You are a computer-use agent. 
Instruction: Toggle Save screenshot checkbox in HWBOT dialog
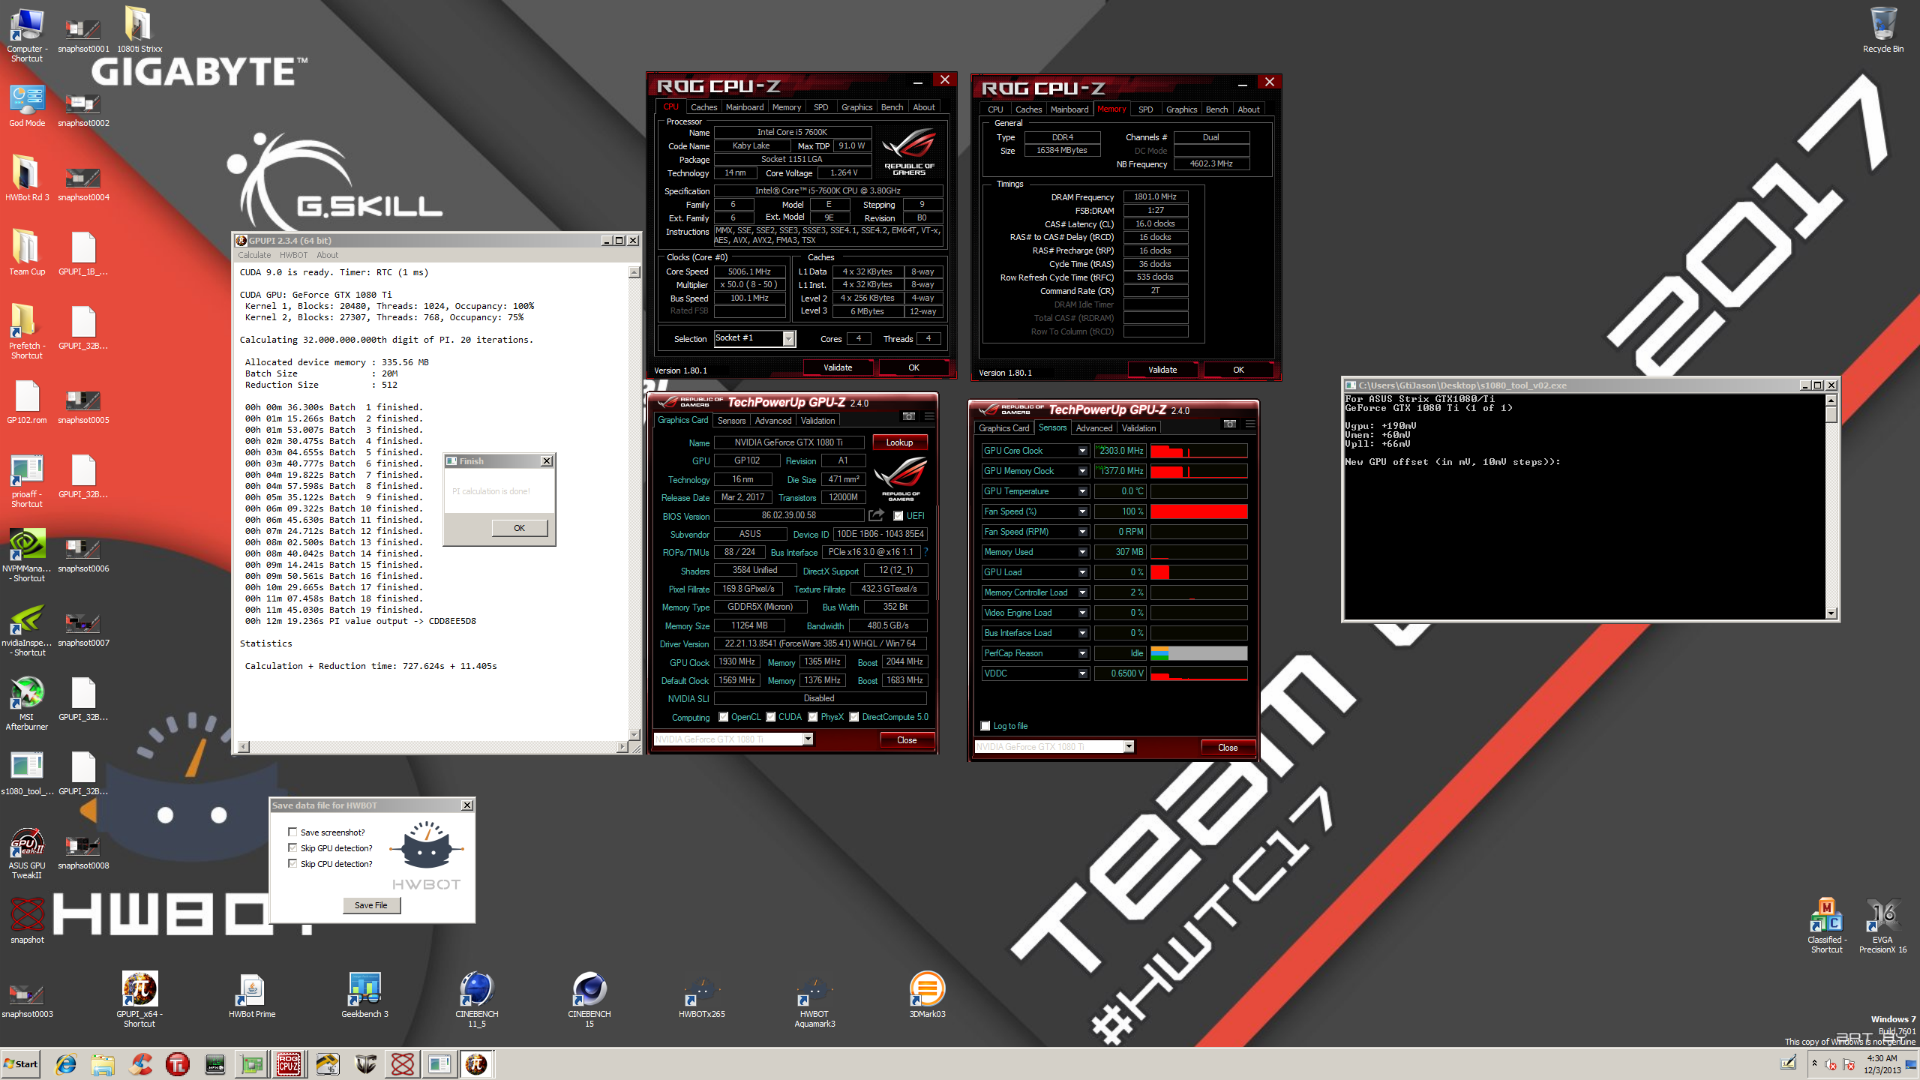pos(292,832)
